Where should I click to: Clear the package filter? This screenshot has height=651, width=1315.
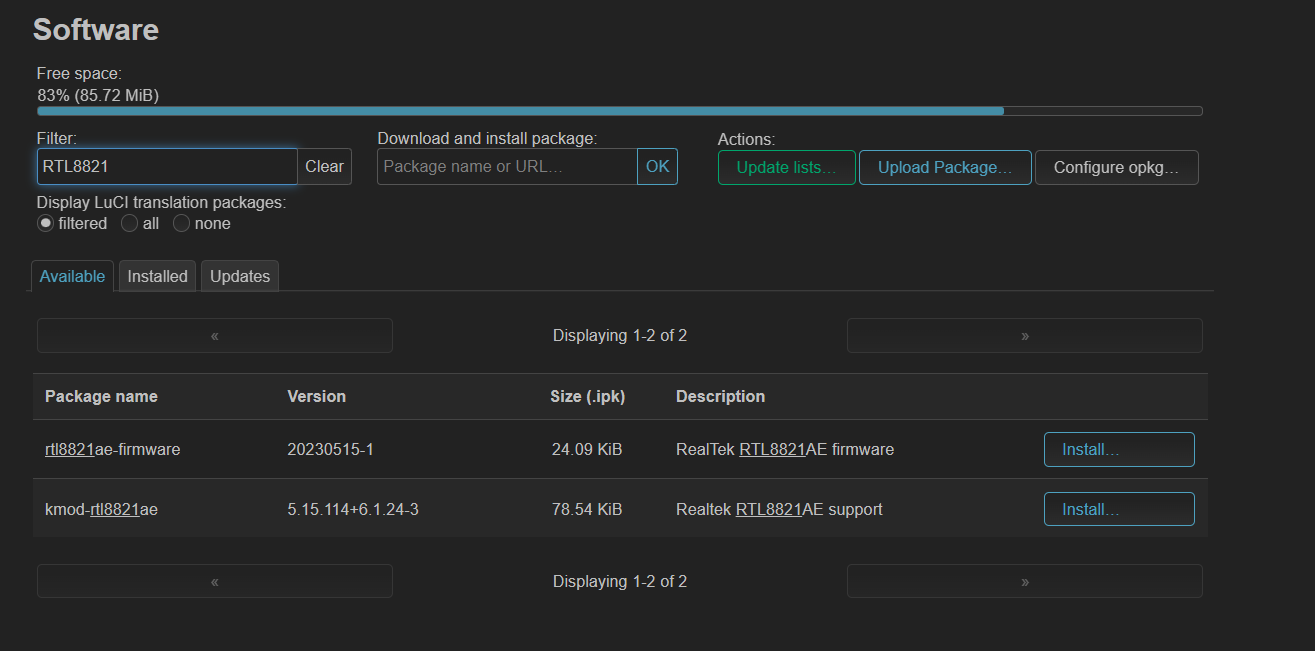pyautogui.click(x=324, y=167)
